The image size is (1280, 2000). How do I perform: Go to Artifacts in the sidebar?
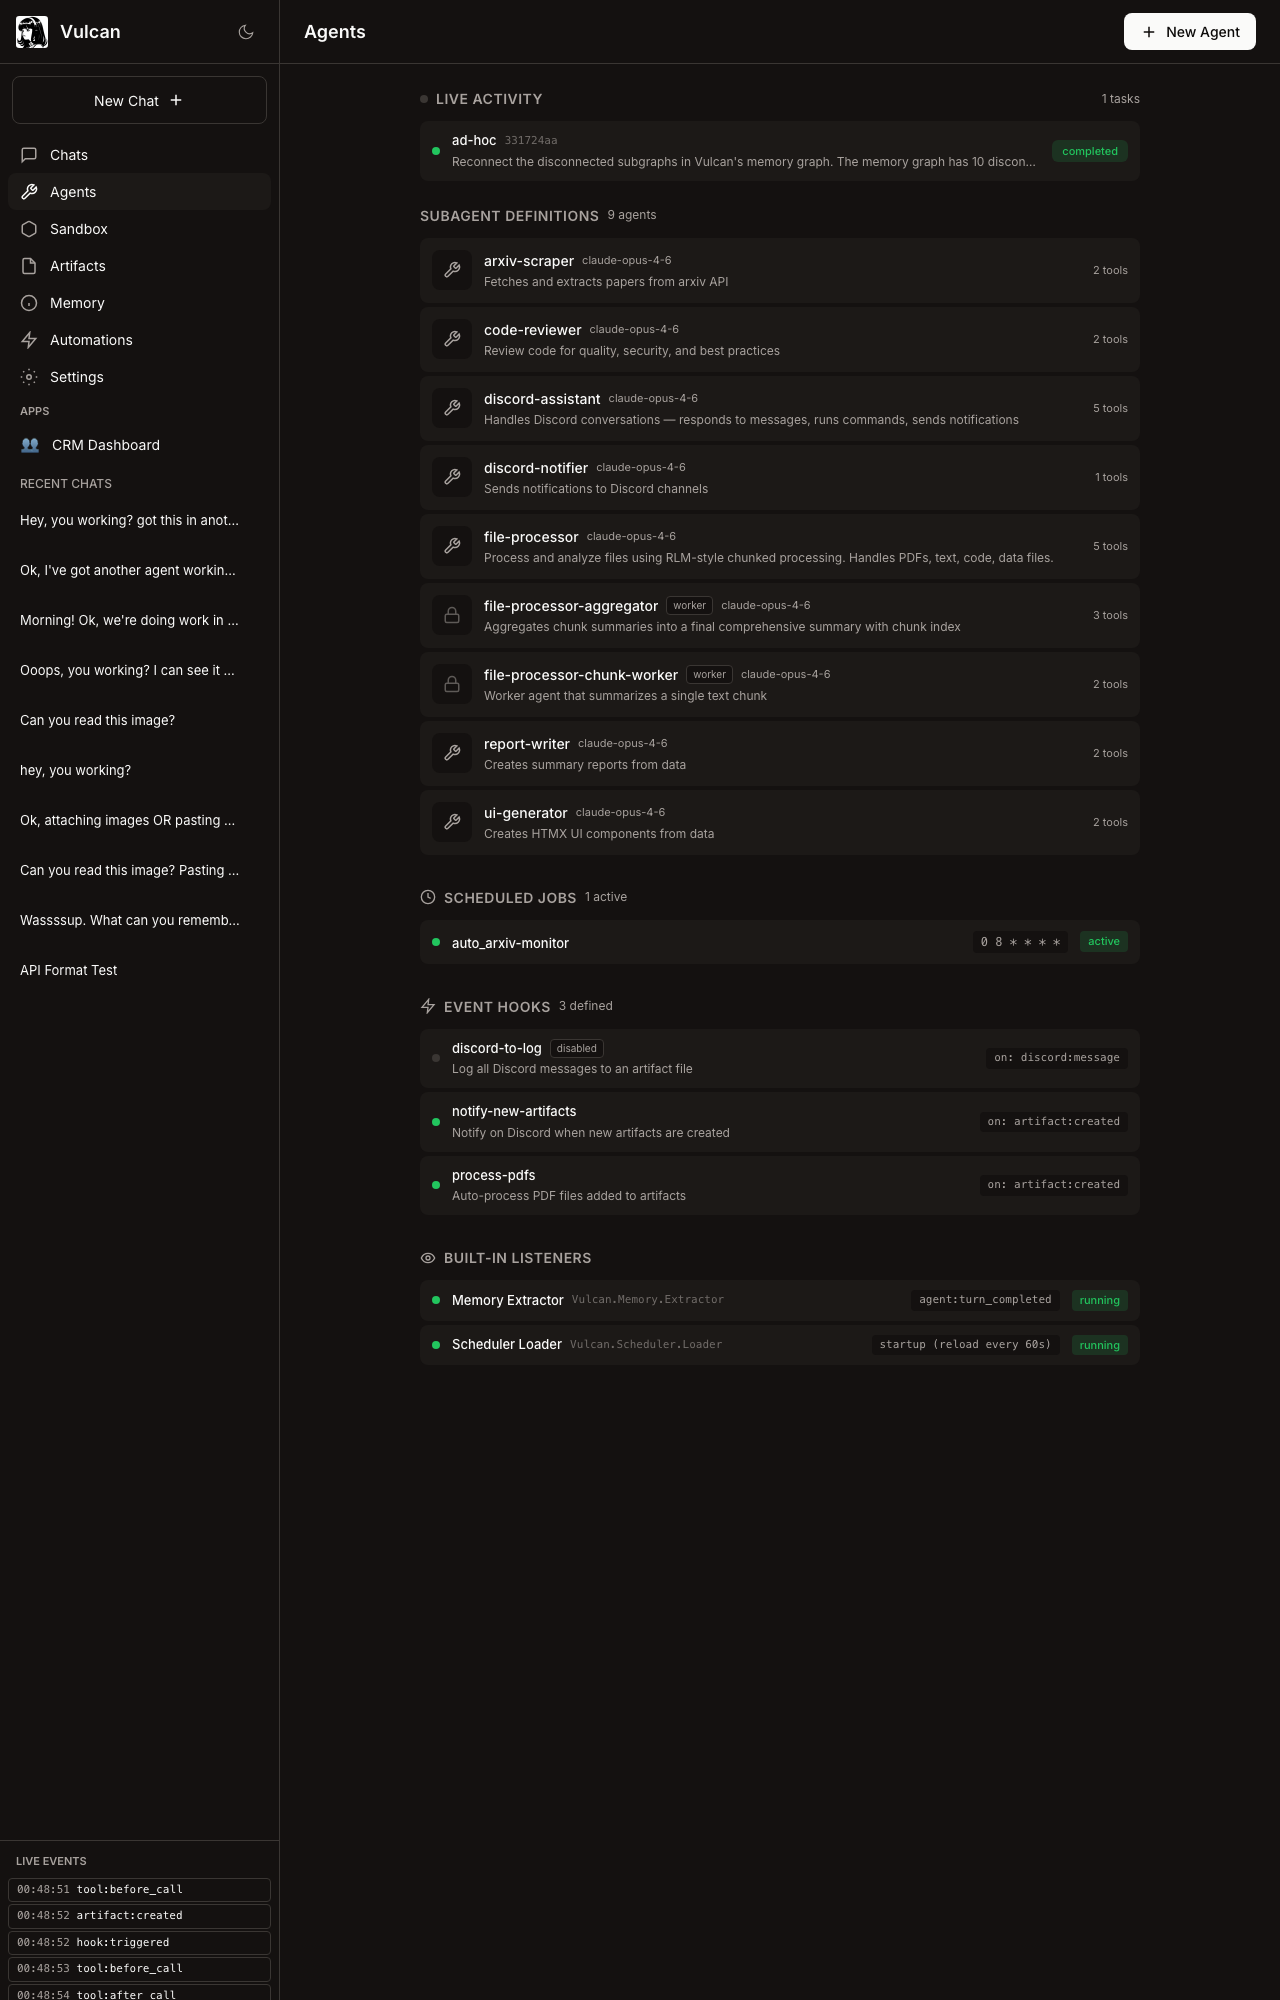(77, 266)
